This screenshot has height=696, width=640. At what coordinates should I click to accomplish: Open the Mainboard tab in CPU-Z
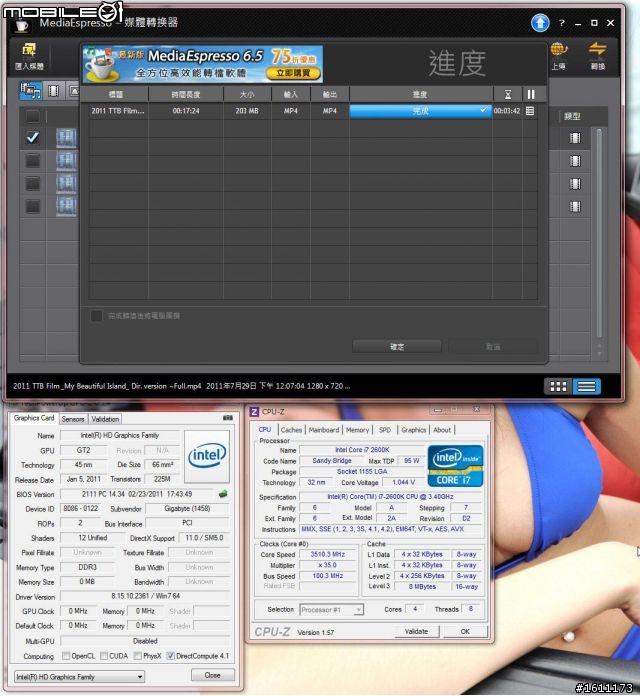click(324, 430)
